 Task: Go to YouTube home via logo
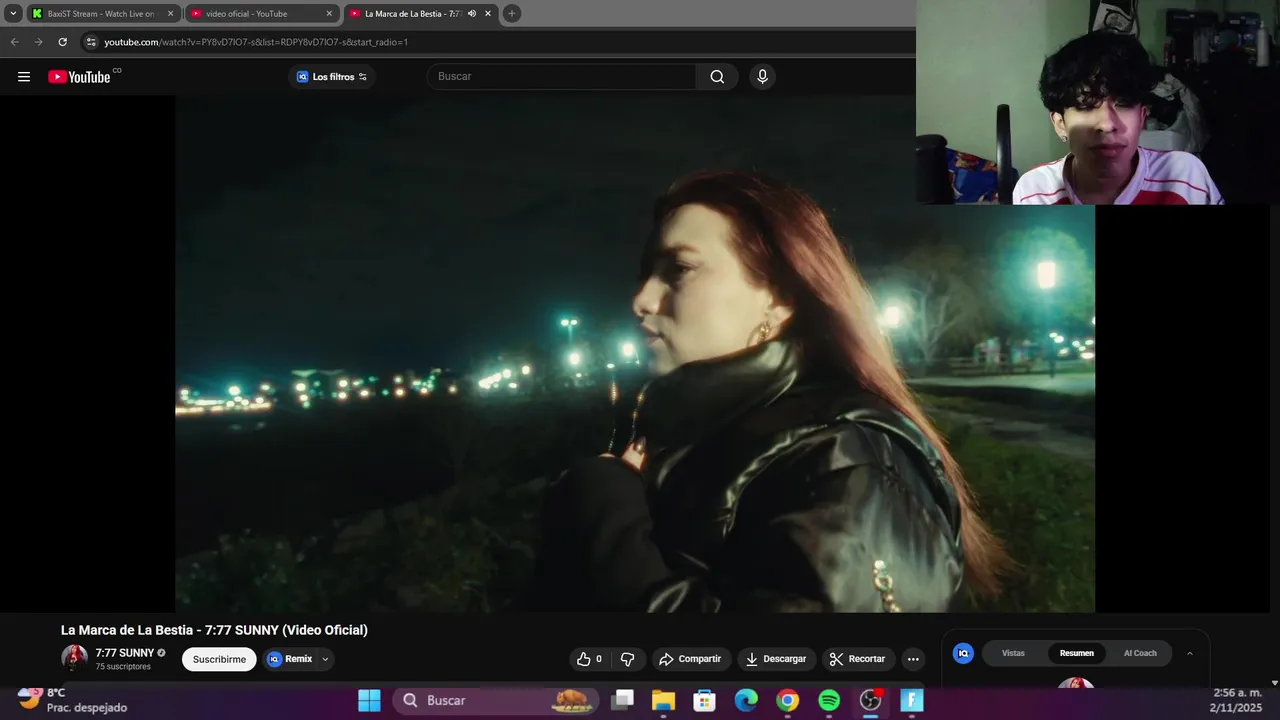click(79, 77)
